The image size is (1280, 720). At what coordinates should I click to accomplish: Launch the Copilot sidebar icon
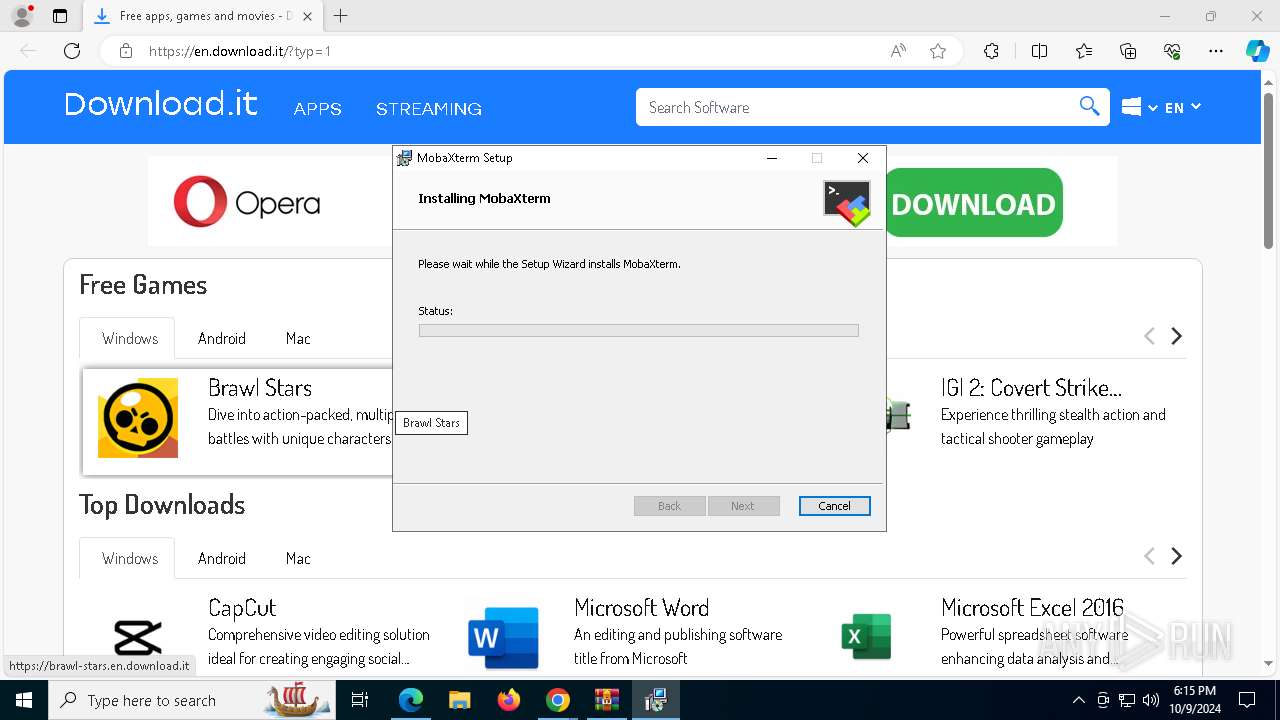1257,51
